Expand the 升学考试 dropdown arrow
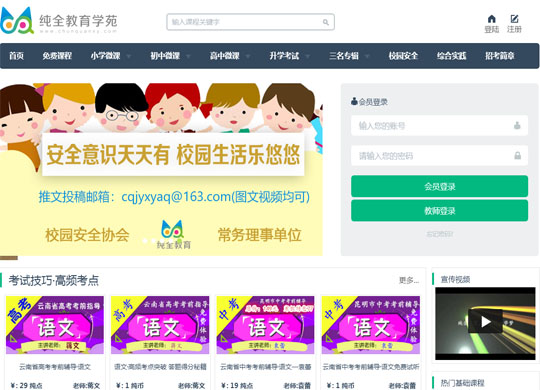This screenshot has height=390, width=540. coord(308,56)
